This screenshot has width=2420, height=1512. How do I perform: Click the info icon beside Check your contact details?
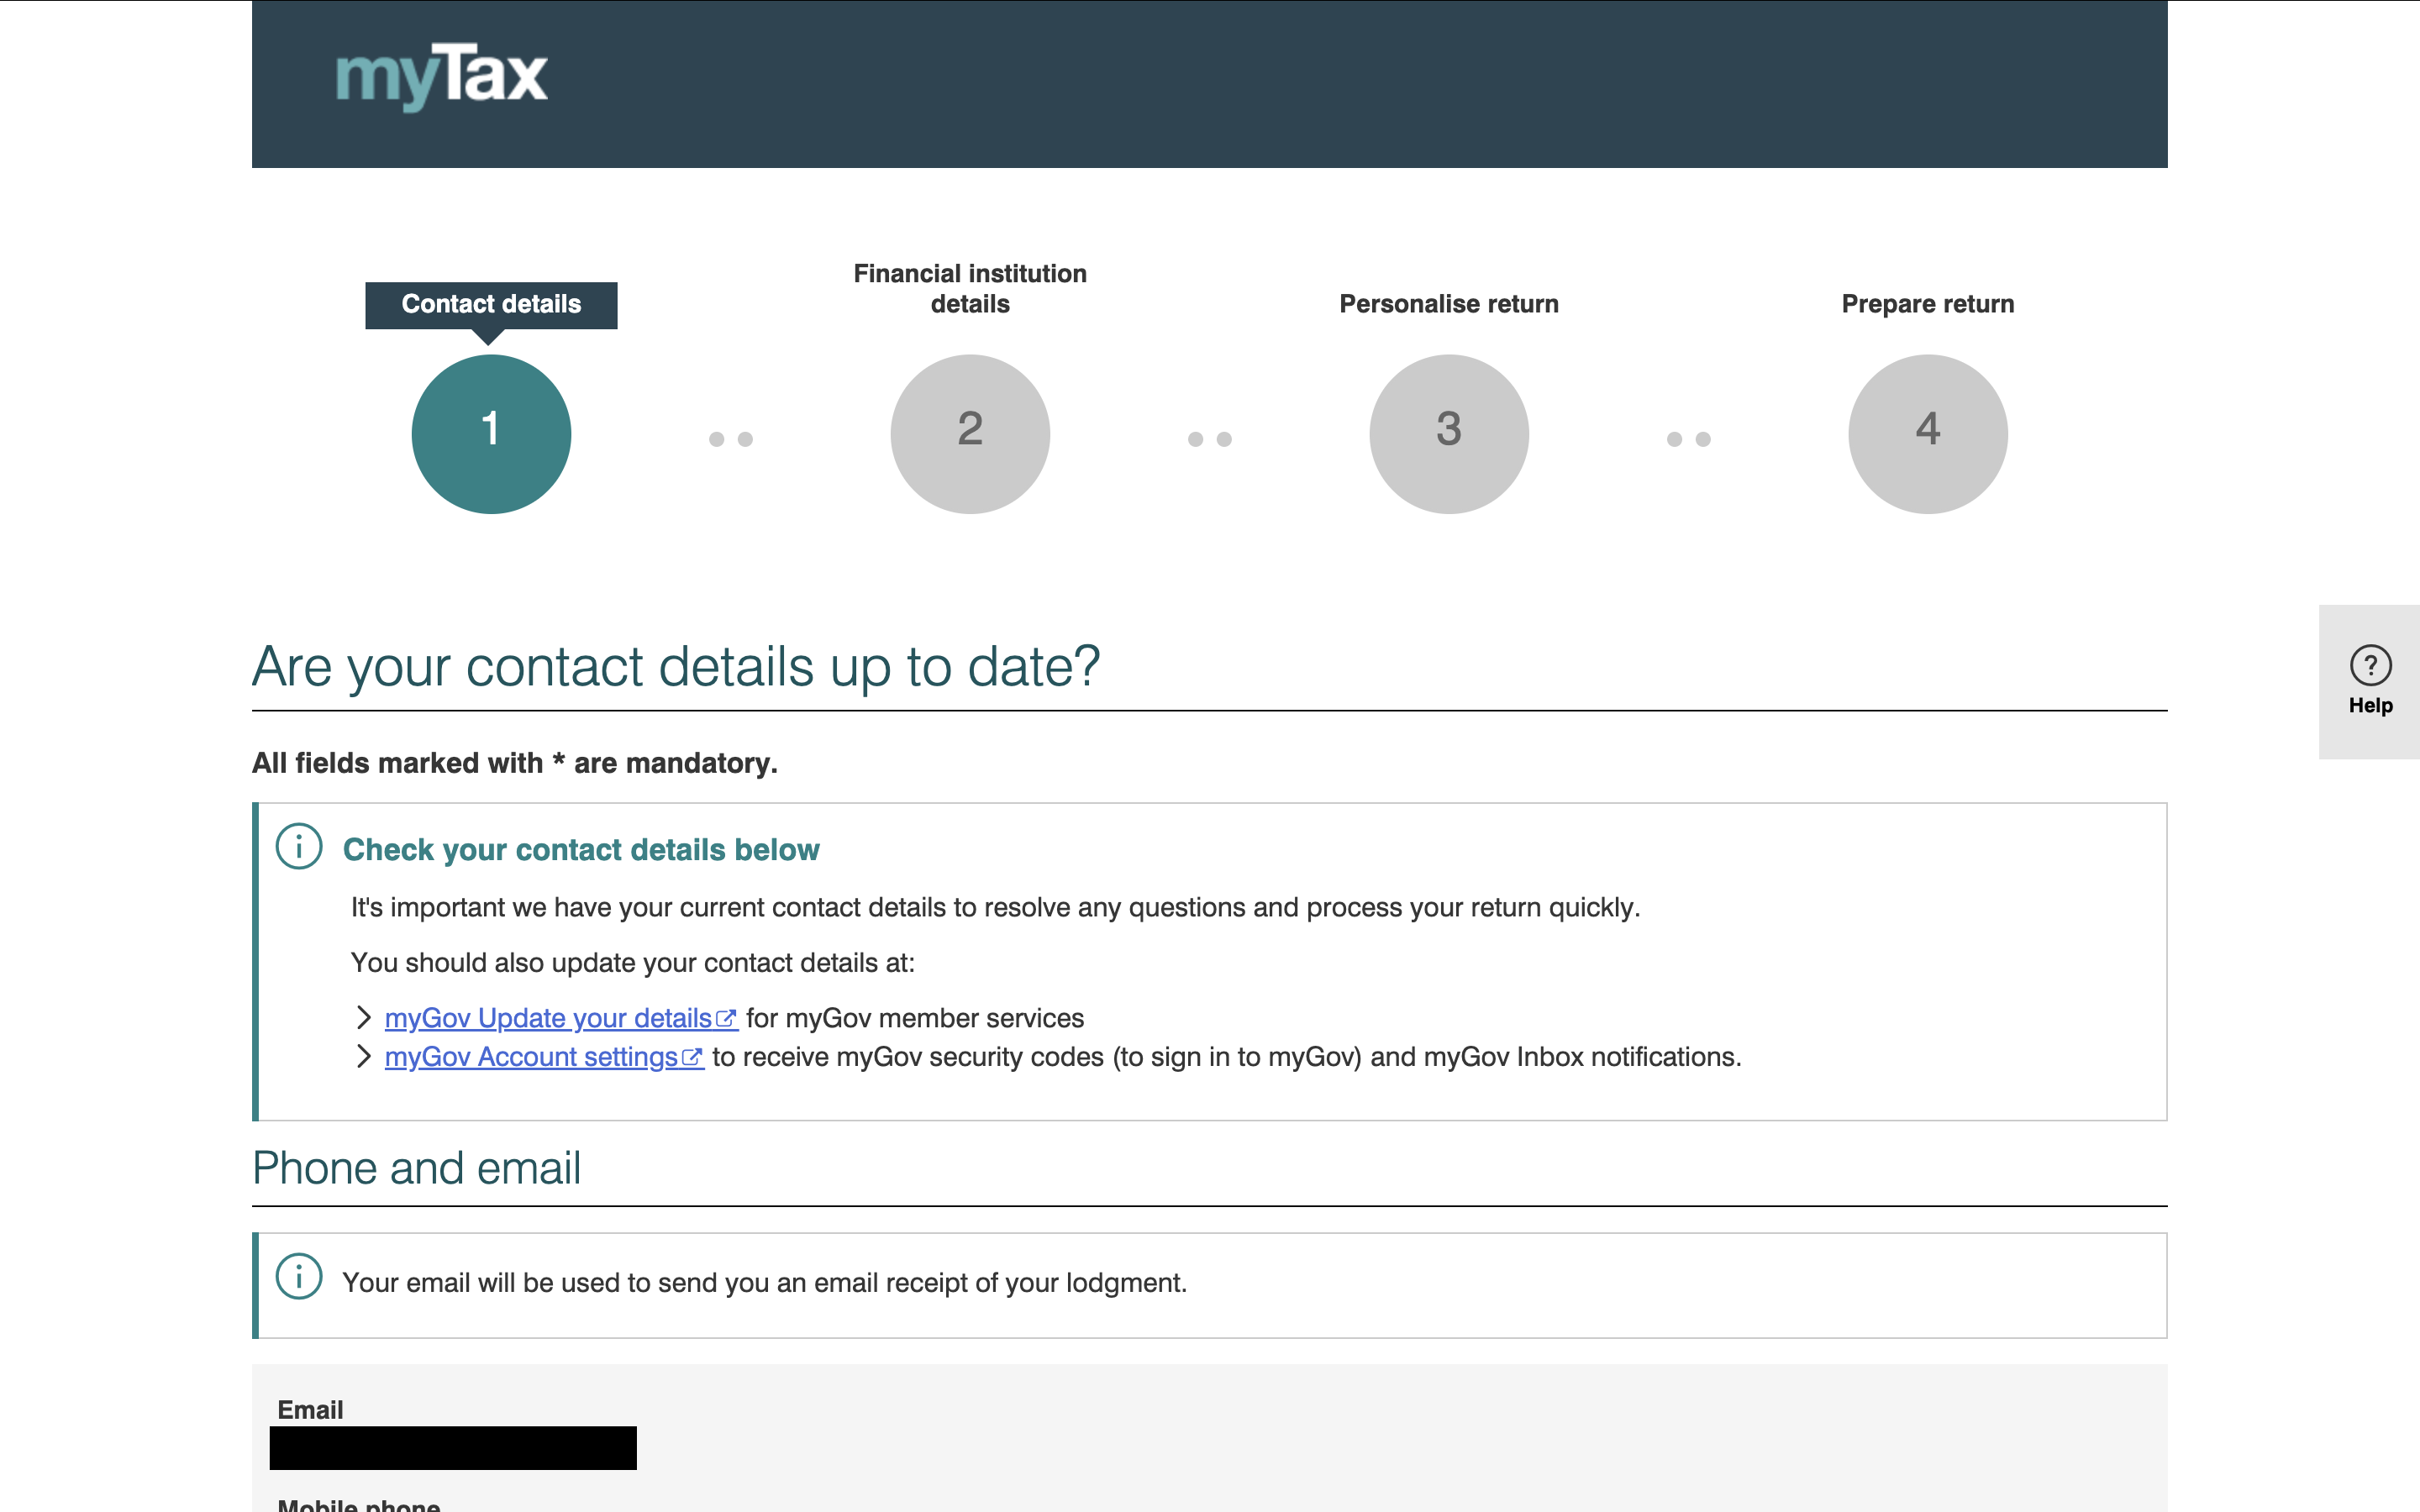coord(299,847)
